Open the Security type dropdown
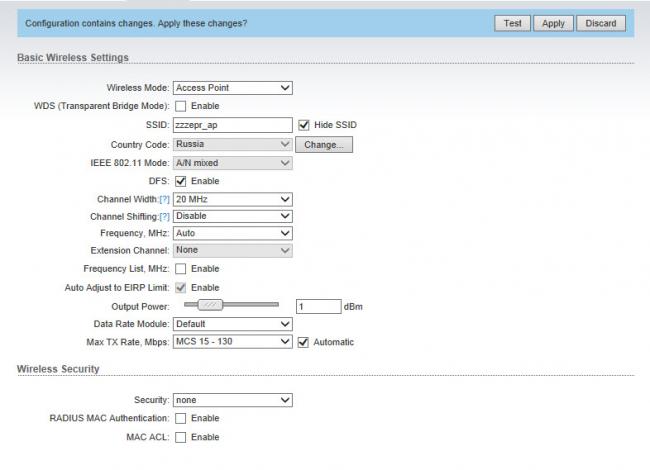This screenshot has width=650, height=470. pyautogui.click(x=232, y=400)
